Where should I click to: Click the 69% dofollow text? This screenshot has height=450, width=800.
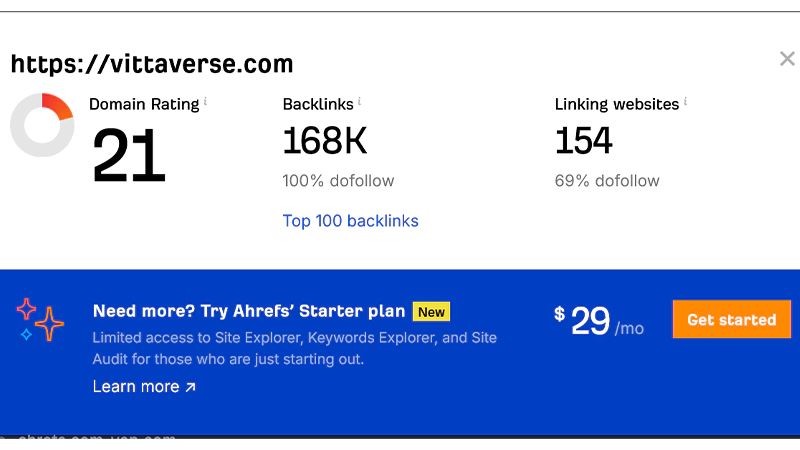pos(607,181)
